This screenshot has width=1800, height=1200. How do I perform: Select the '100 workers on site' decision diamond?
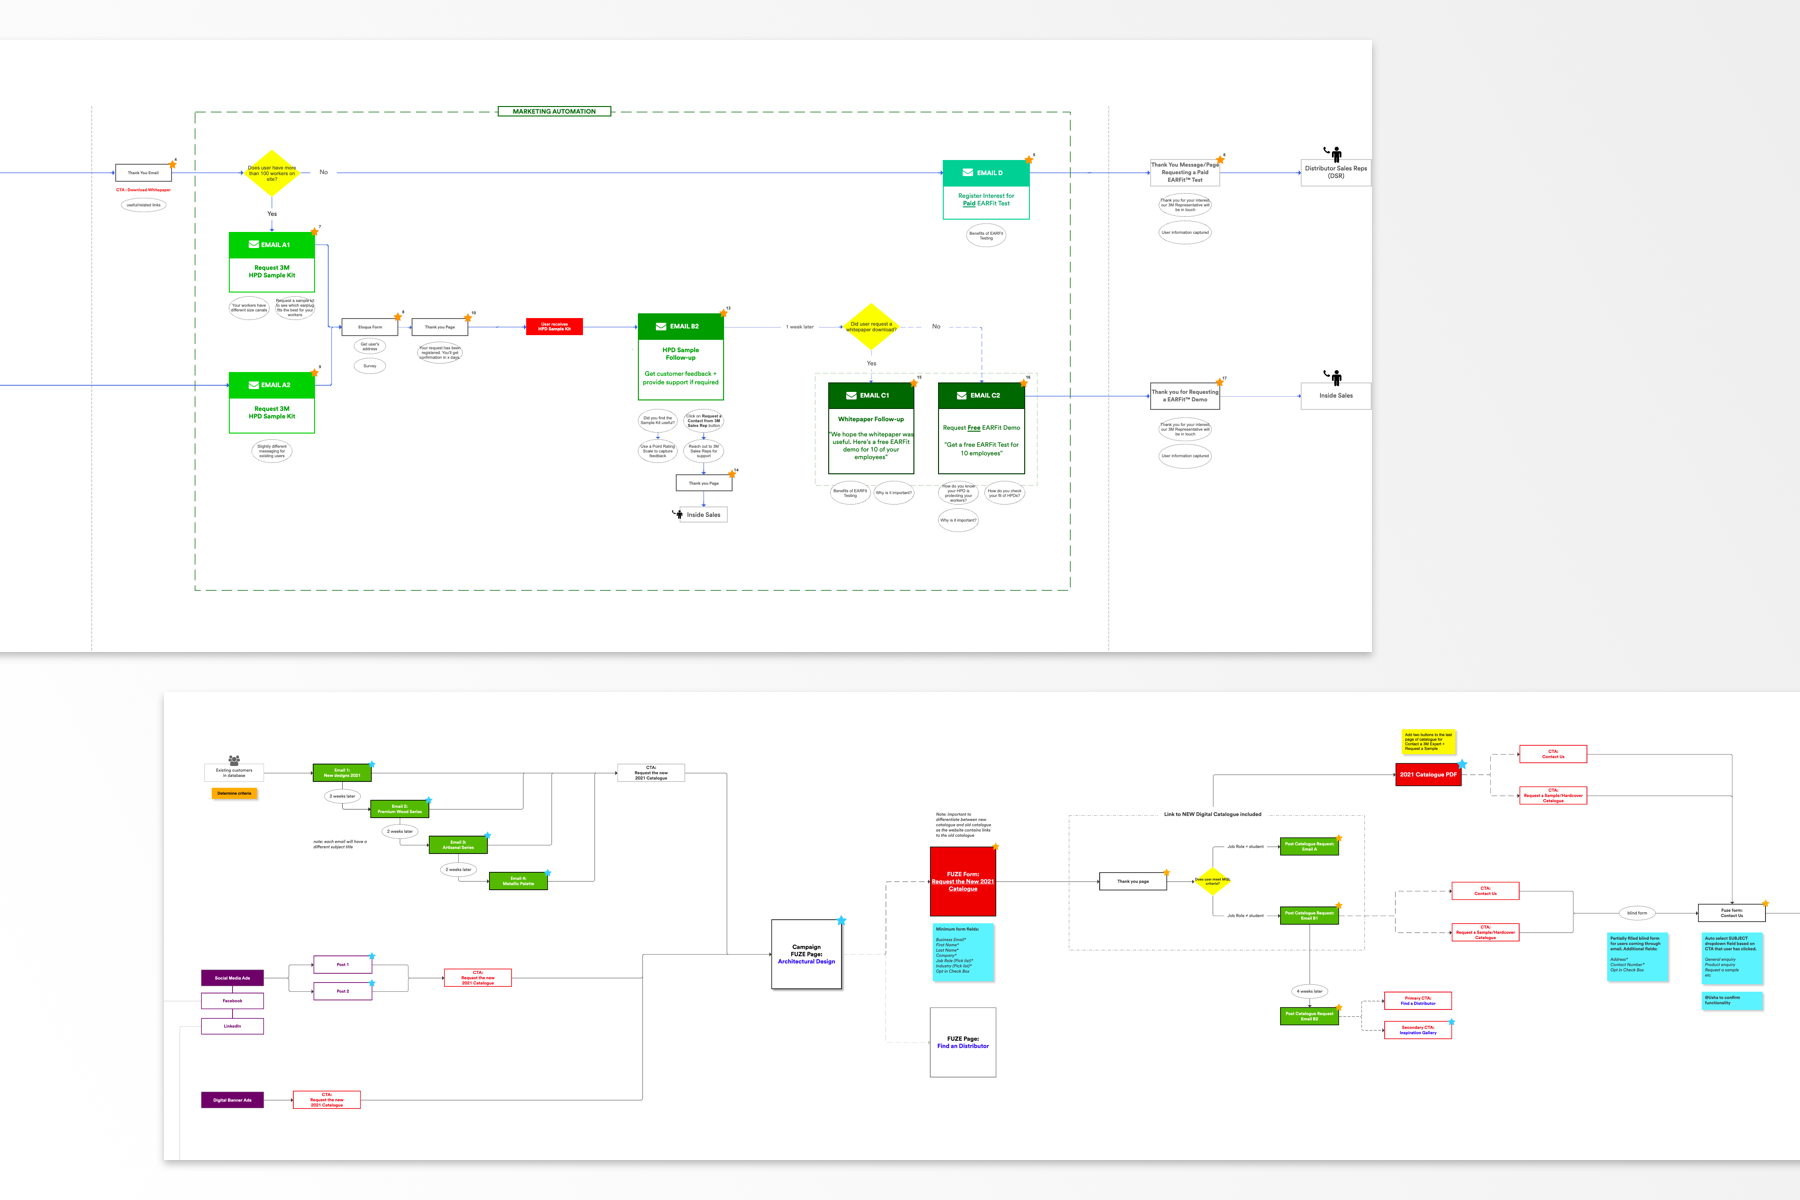[271, 173]
